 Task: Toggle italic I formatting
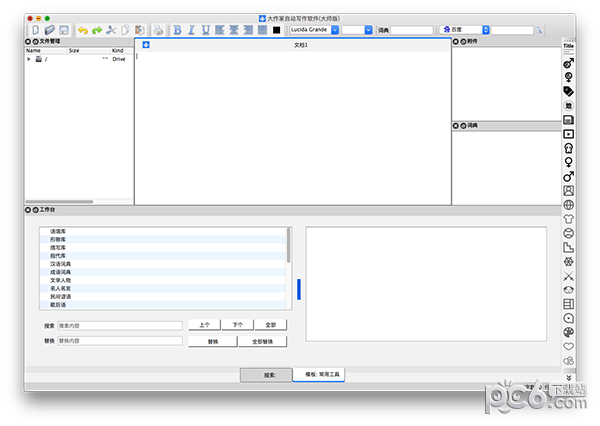pos(191,30)
